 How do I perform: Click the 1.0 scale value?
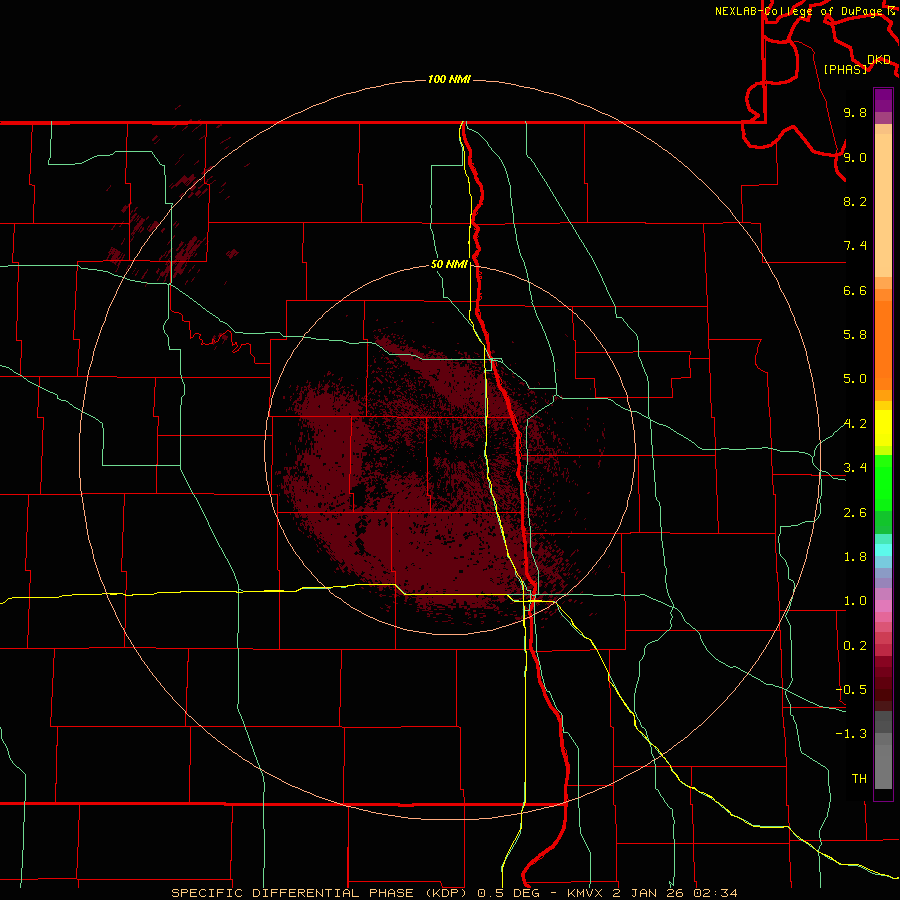pos(855,601)
